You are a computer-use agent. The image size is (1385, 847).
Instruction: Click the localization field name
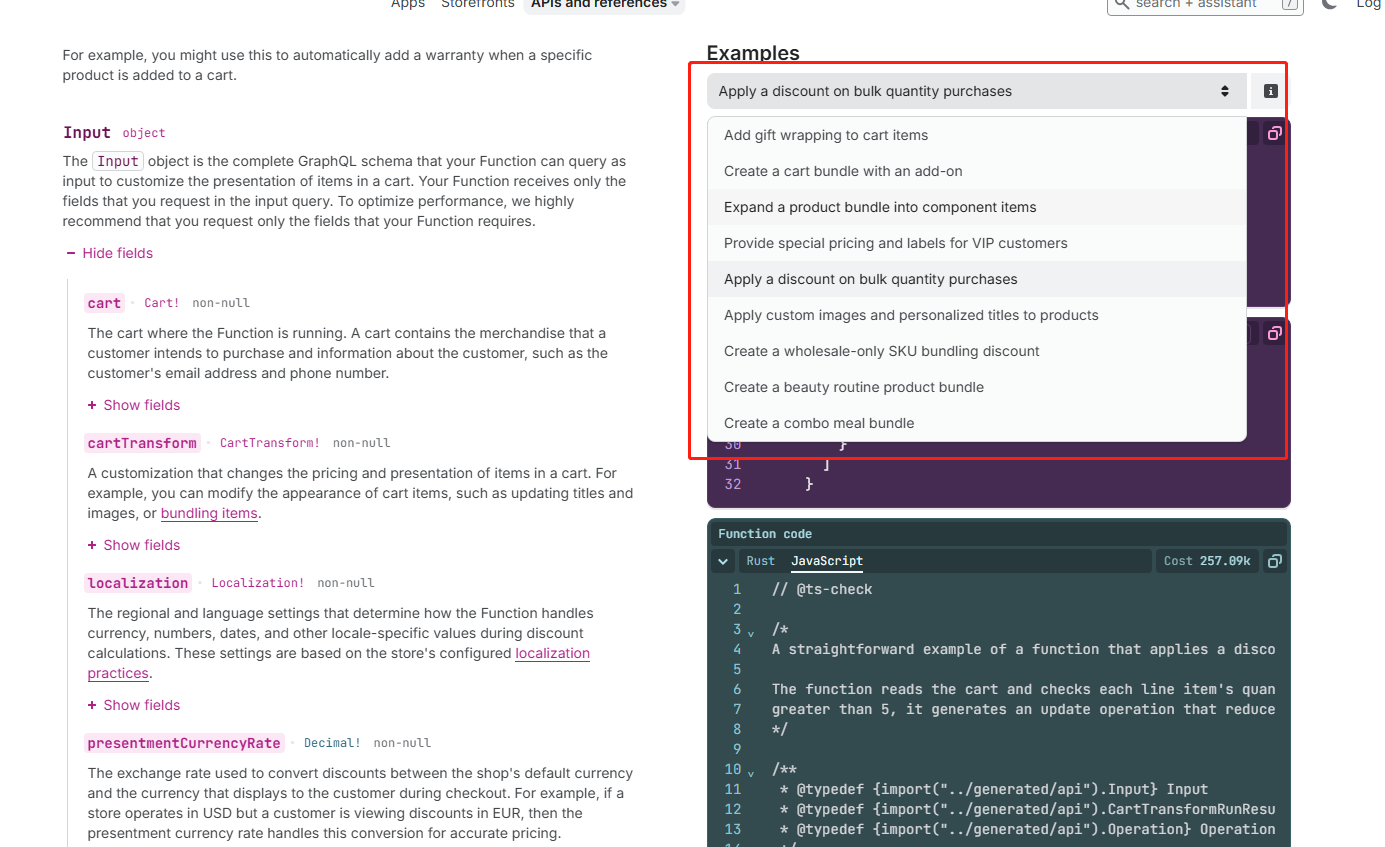pos(138,583)
